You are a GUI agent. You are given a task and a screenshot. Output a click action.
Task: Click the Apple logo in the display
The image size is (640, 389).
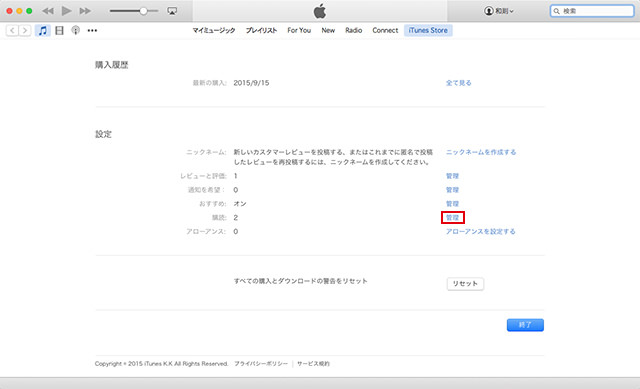click(x=320, y=11)
